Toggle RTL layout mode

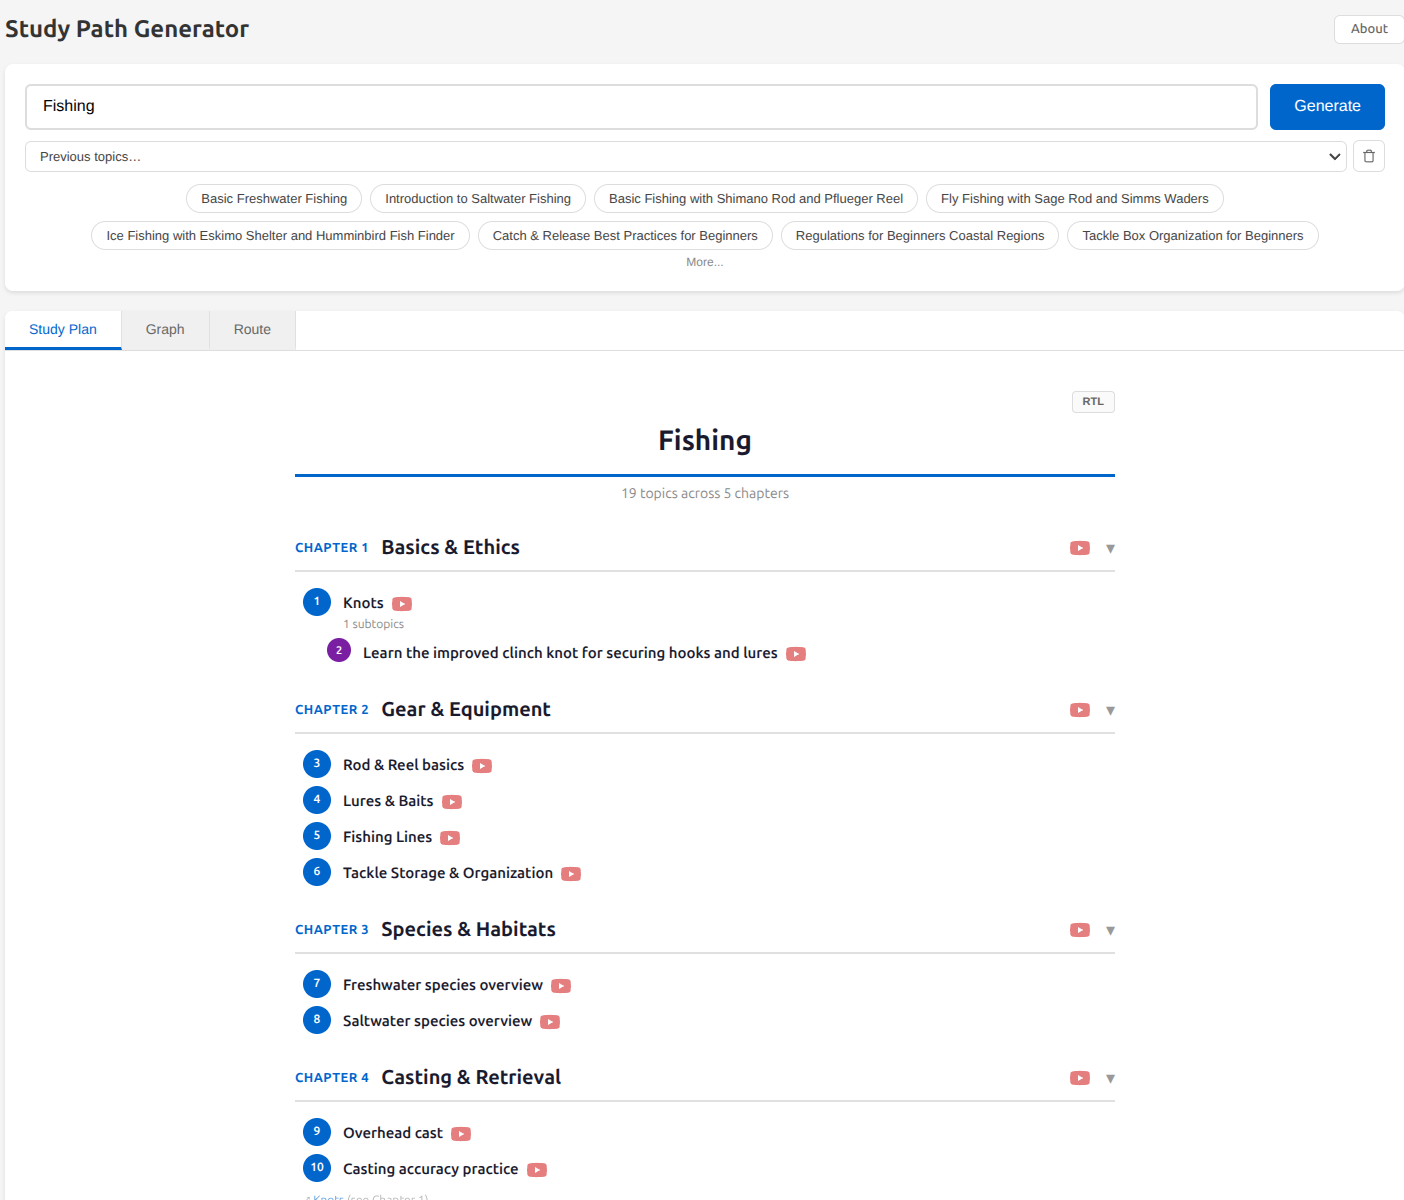[x=1092, y=401]
